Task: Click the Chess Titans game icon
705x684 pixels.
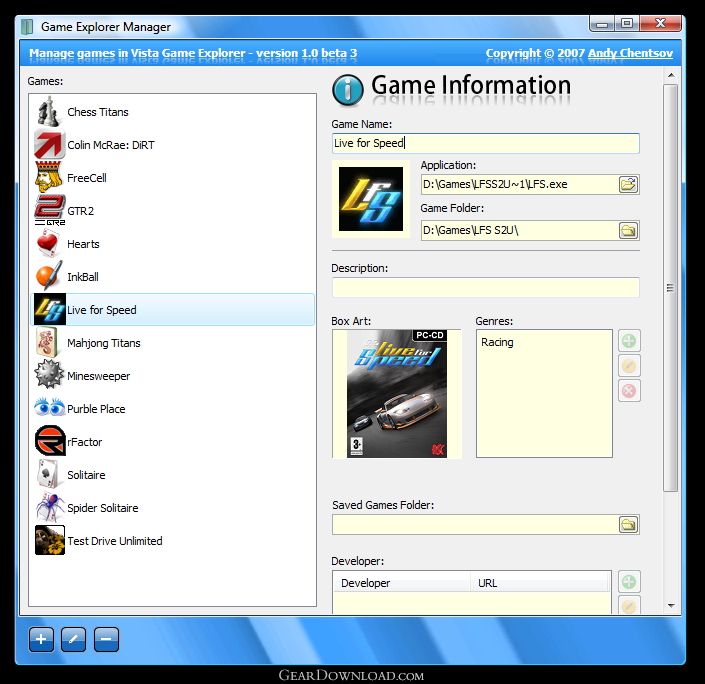Action: click(49, 112)
